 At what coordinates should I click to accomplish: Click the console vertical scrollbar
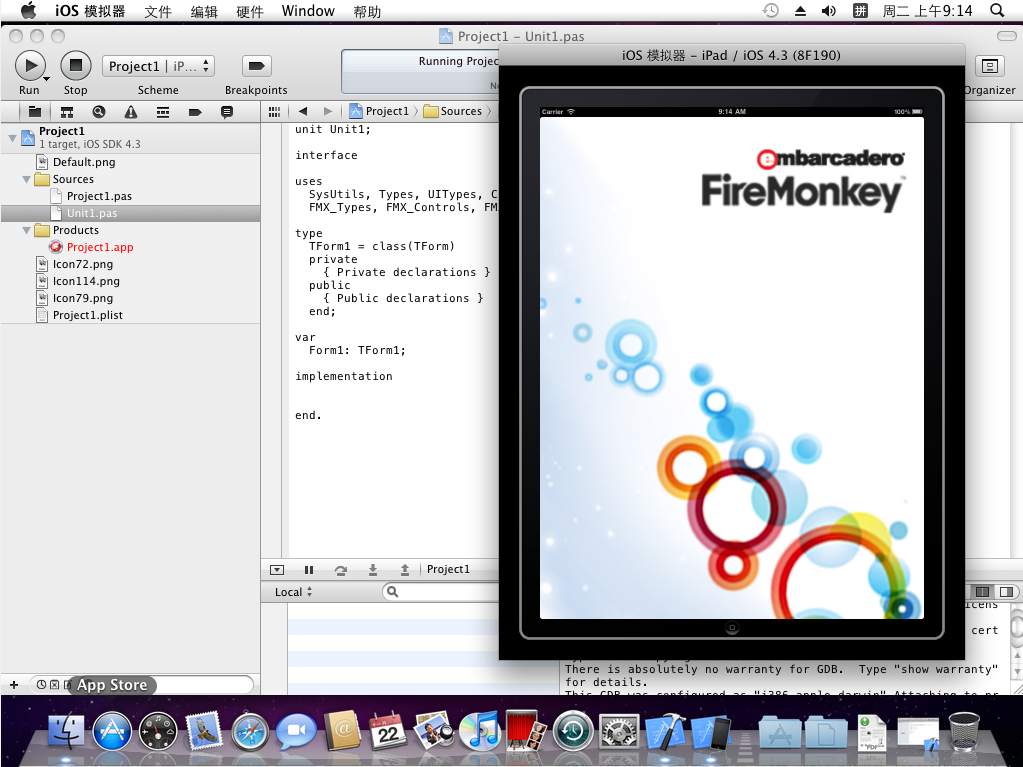pos(1016,639)
